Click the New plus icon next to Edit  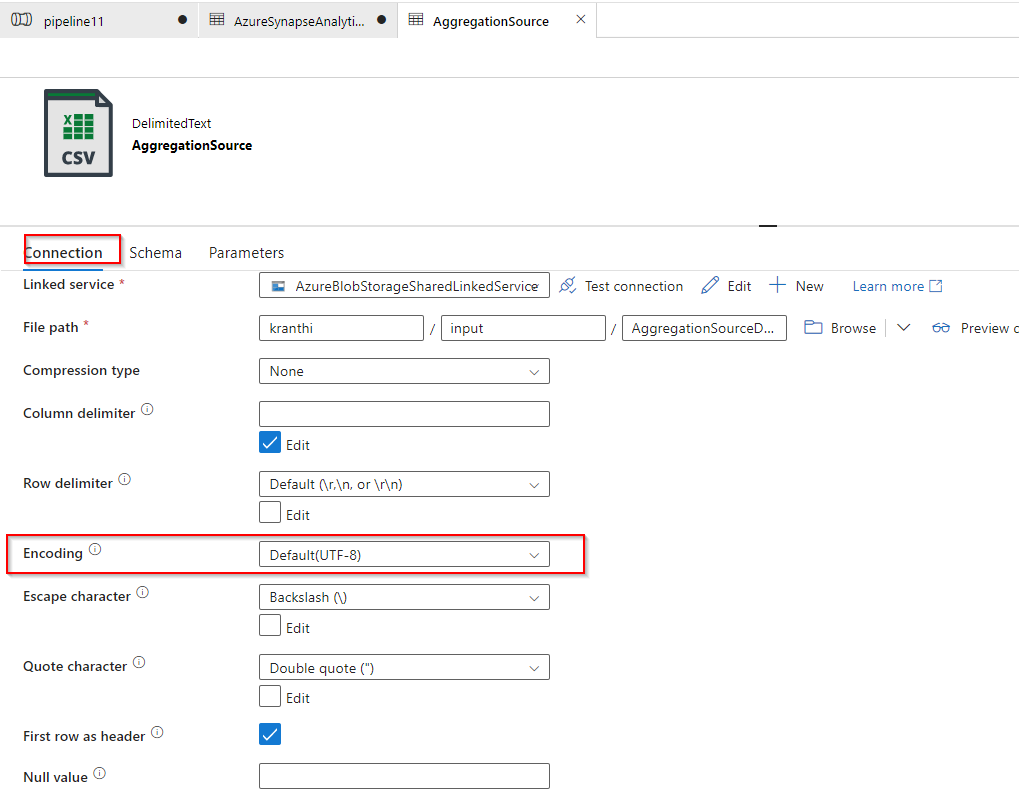778,285
